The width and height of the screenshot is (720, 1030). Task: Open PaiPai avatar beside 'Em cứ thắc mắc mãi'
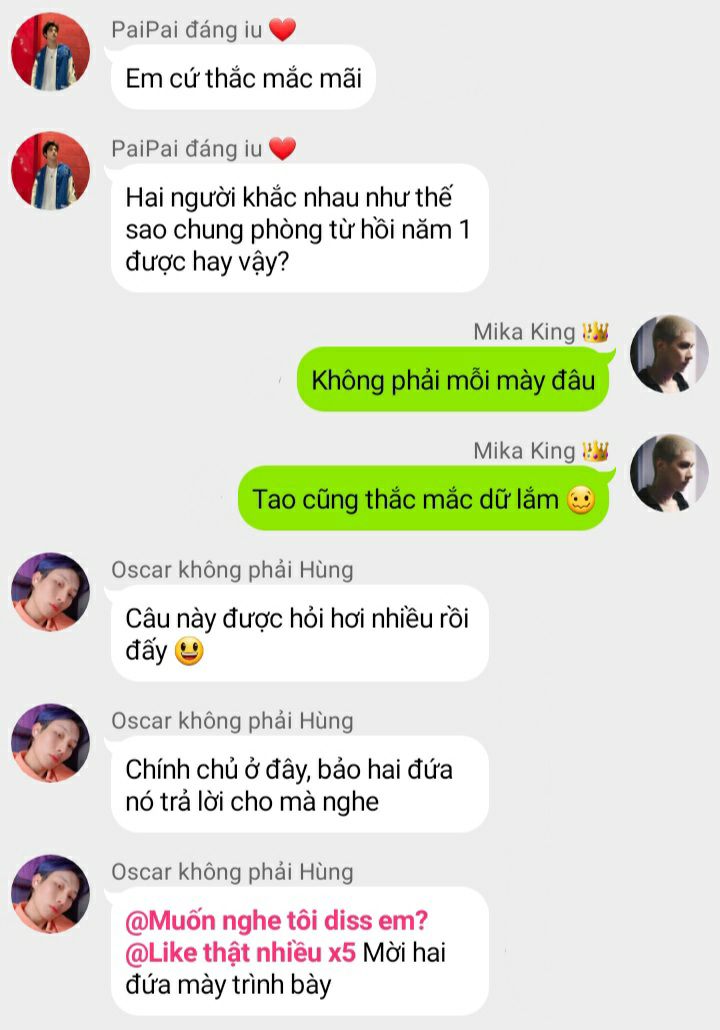pyautogui.click(x=51, y=51)
